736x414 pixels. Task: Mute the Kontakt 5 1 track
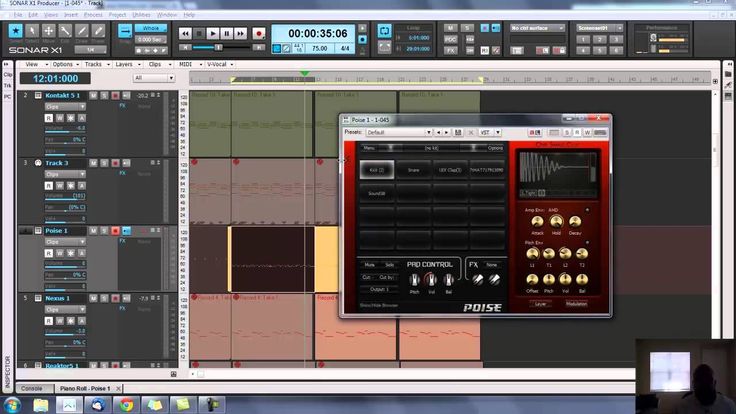click(x=93, y=96)
